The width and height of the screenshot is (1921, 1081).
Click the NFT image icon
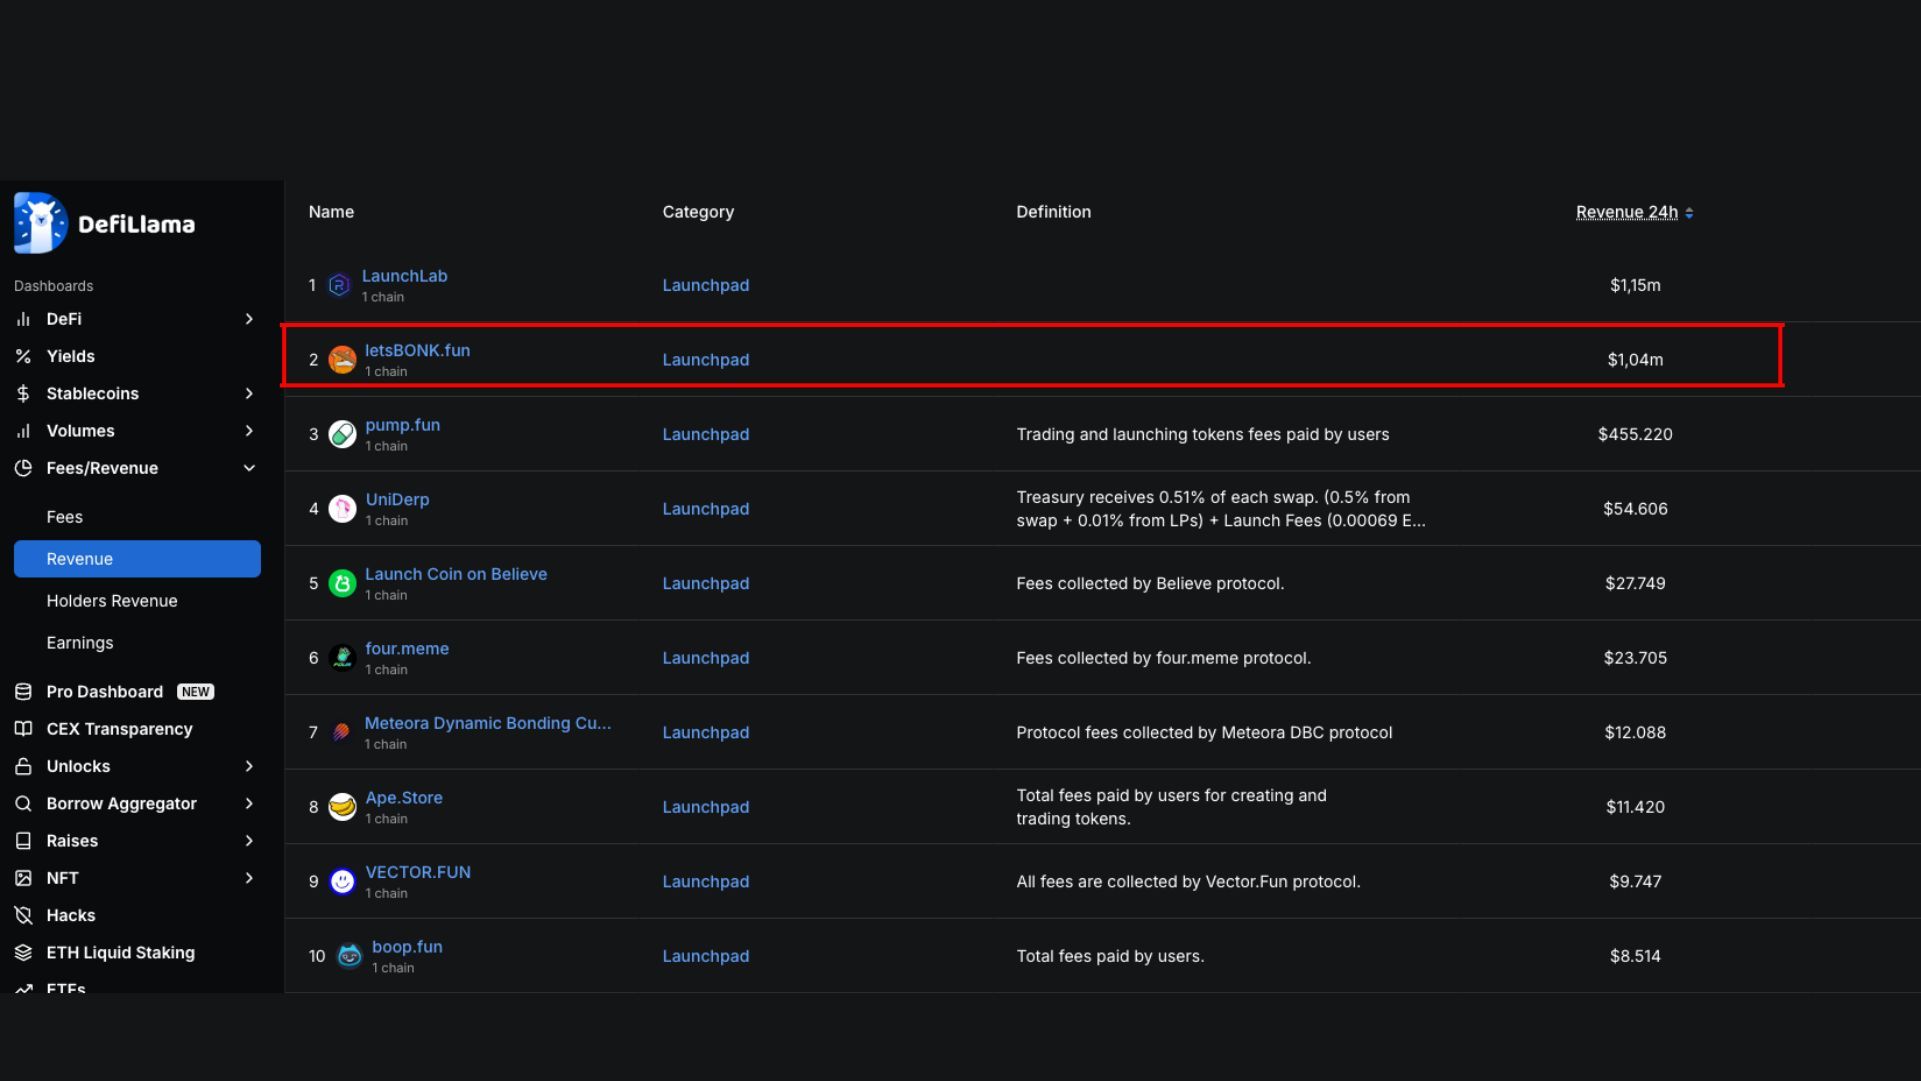pos(23,878)
